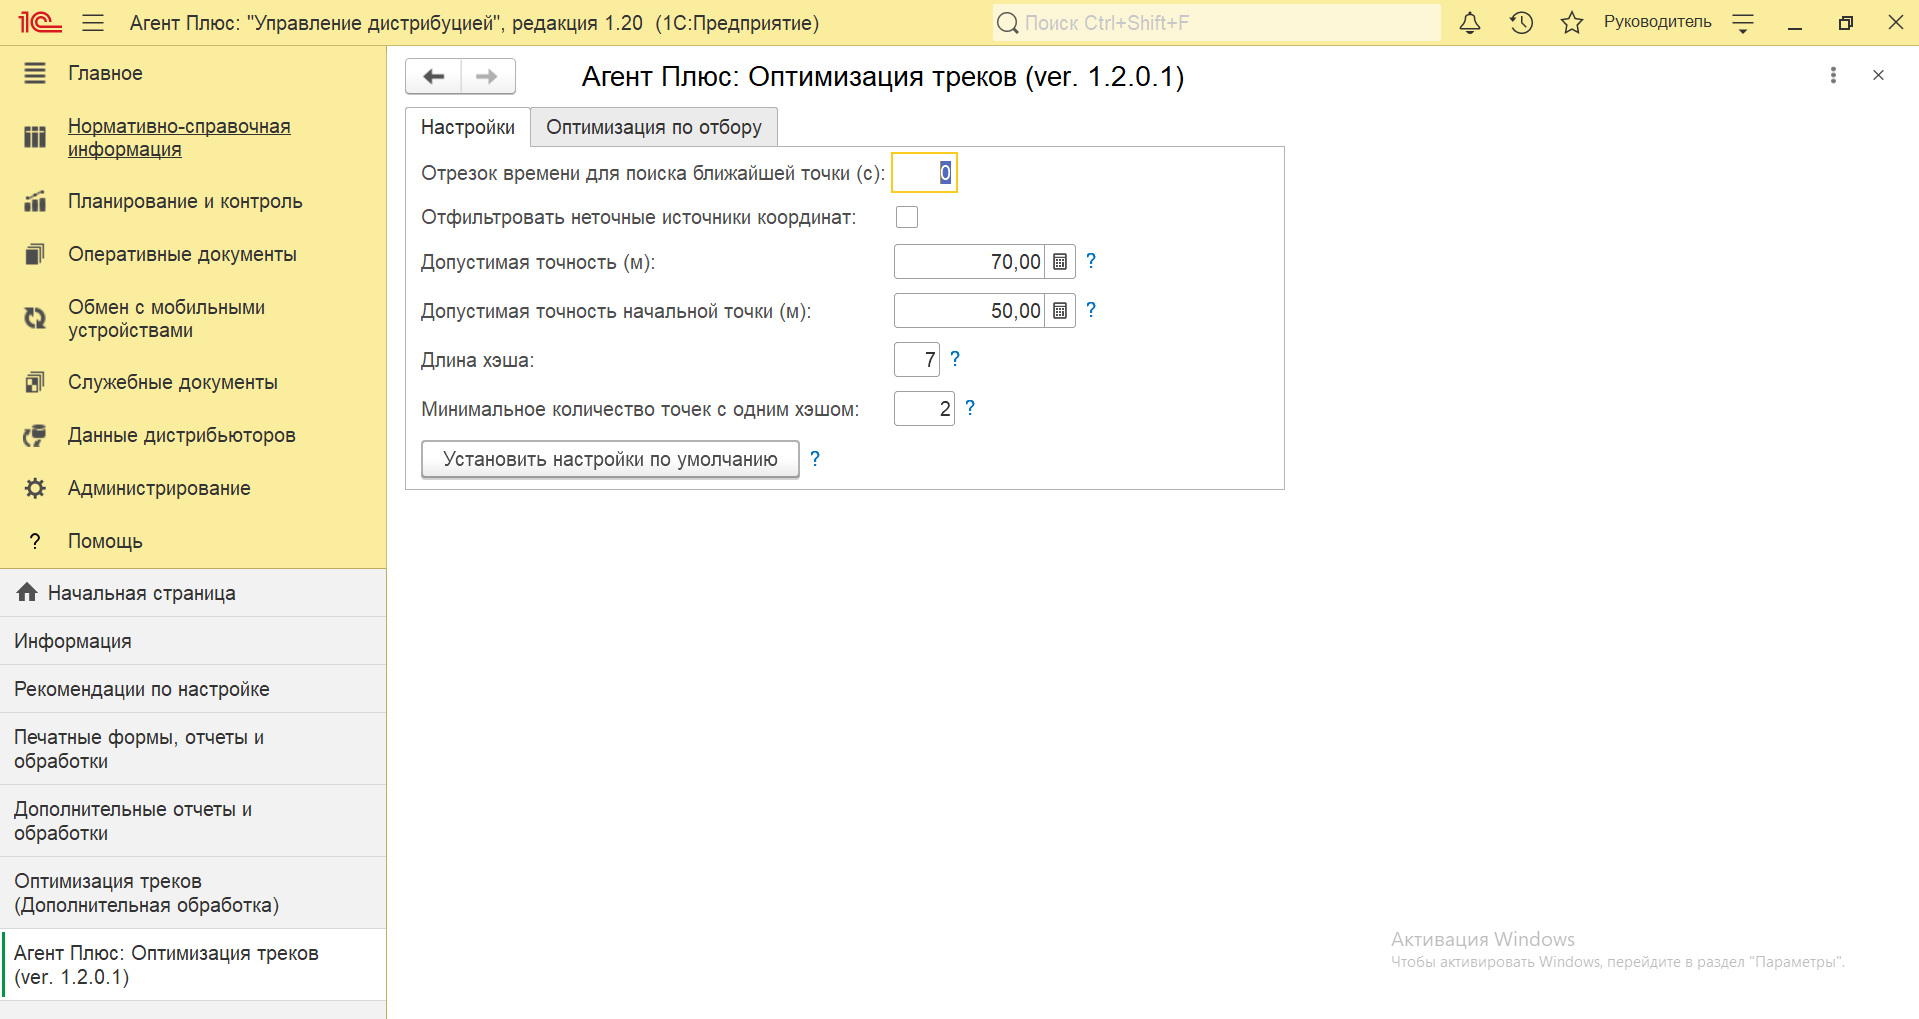Enable filtering of inaccurate coordinate sources

(907, 217)
